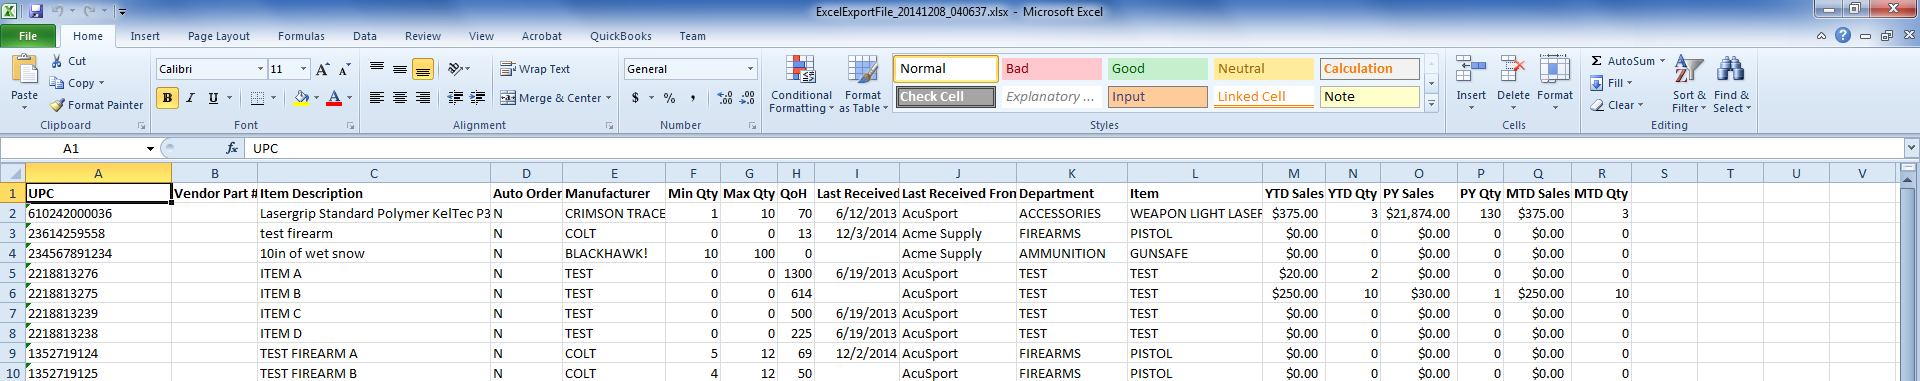Open the font size 11 dropdown
The image size is (1920, 381).
click(303, 69)
